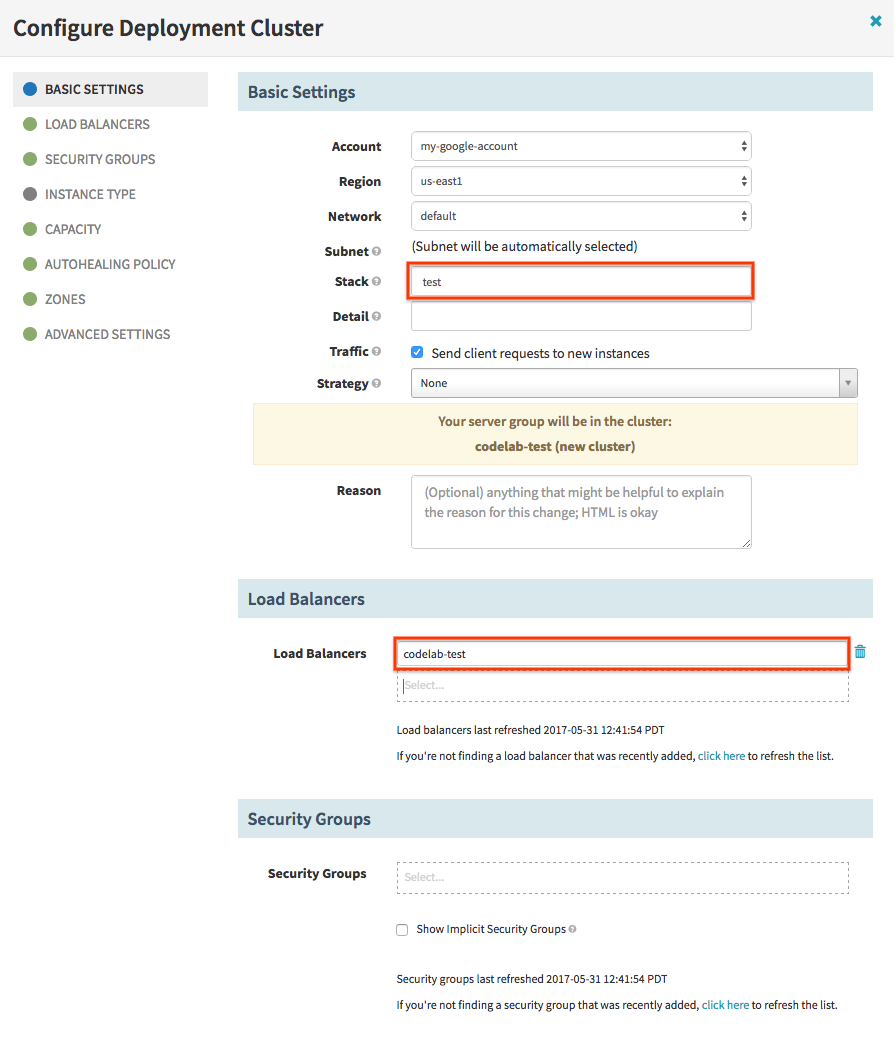Click the help icon next to Detail

(376, 317)
